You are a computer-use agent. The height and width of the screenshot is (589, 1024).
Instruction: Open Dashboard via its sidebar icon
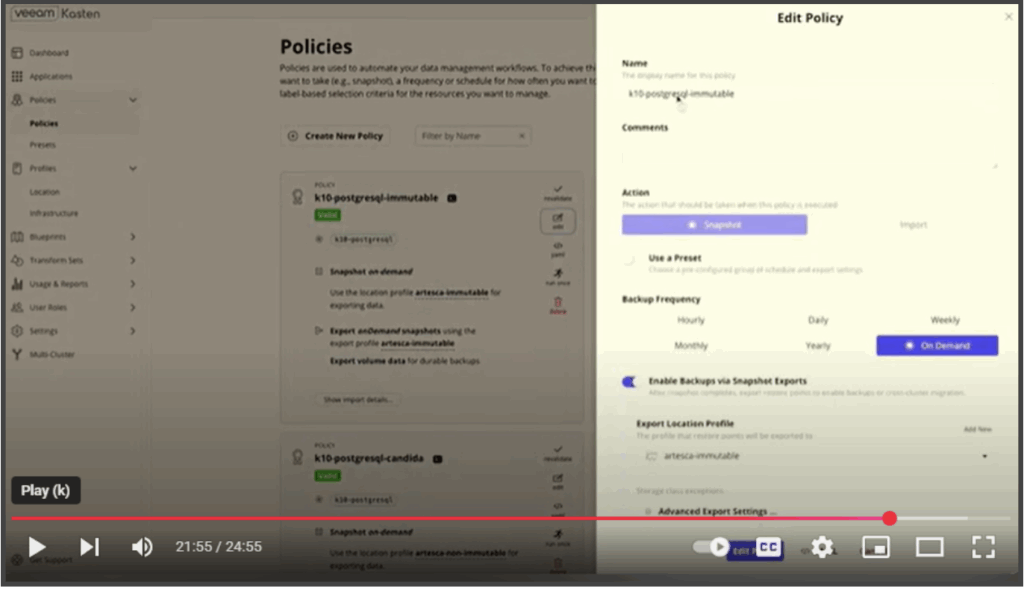click(x=17, y=53)
